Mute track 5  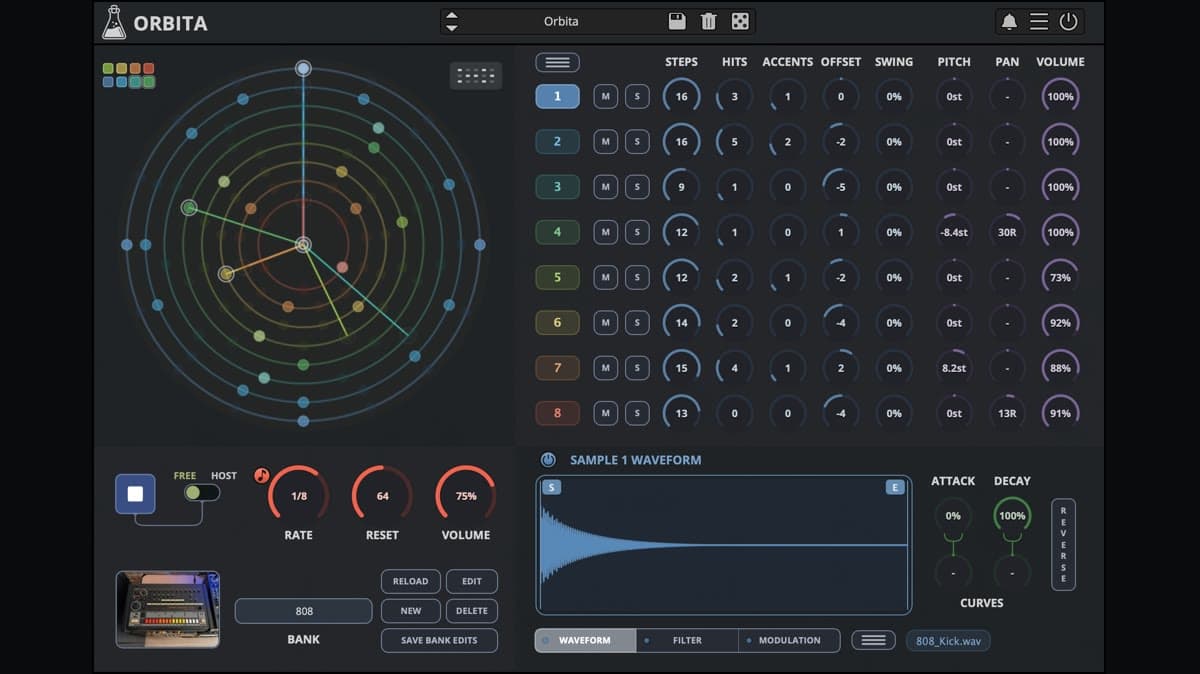[605, 277]
